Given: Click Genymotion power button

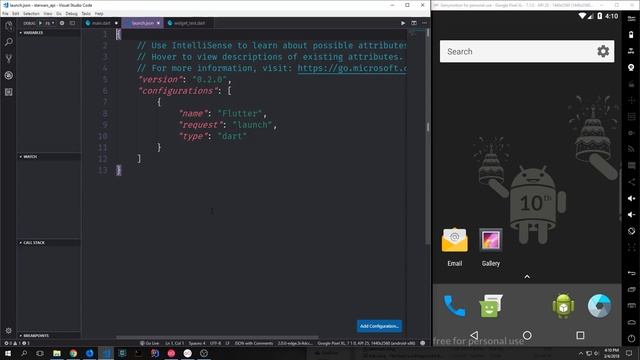Looking at the screenshot, I should [x=631, y=338].
